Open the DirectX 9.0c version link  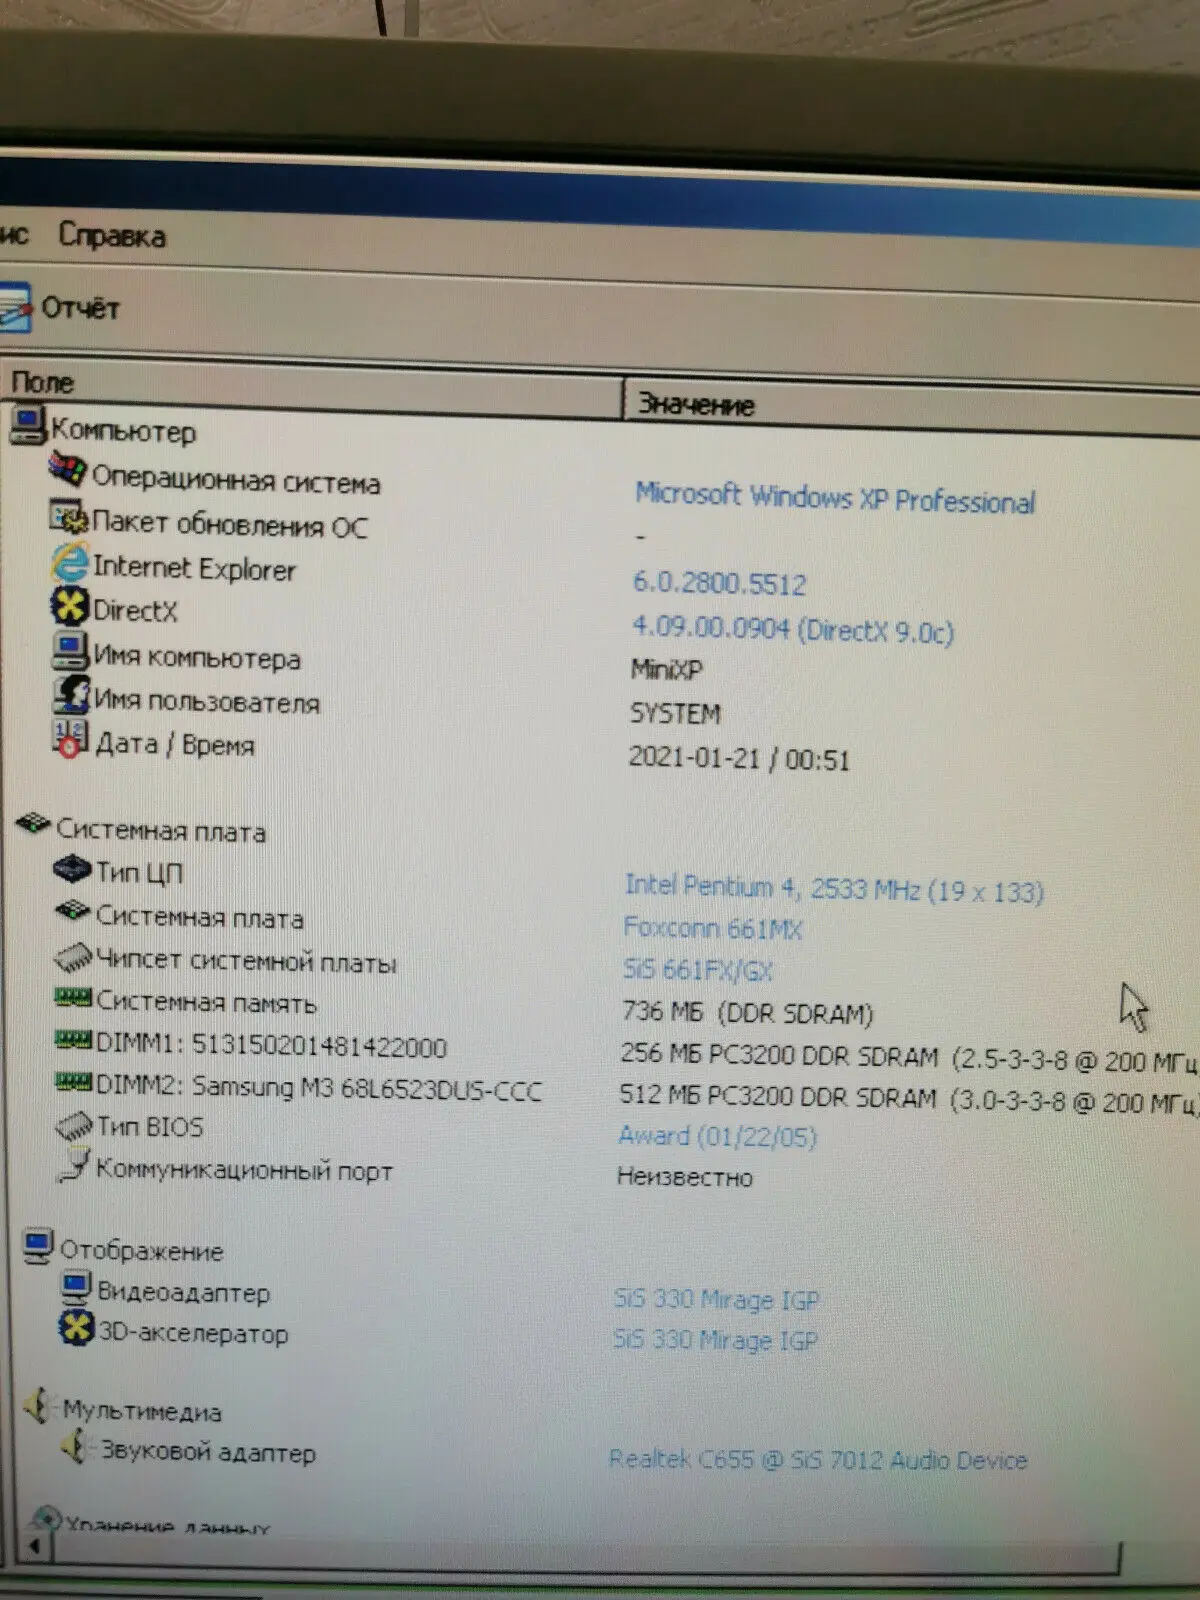[x=792, y=630]
